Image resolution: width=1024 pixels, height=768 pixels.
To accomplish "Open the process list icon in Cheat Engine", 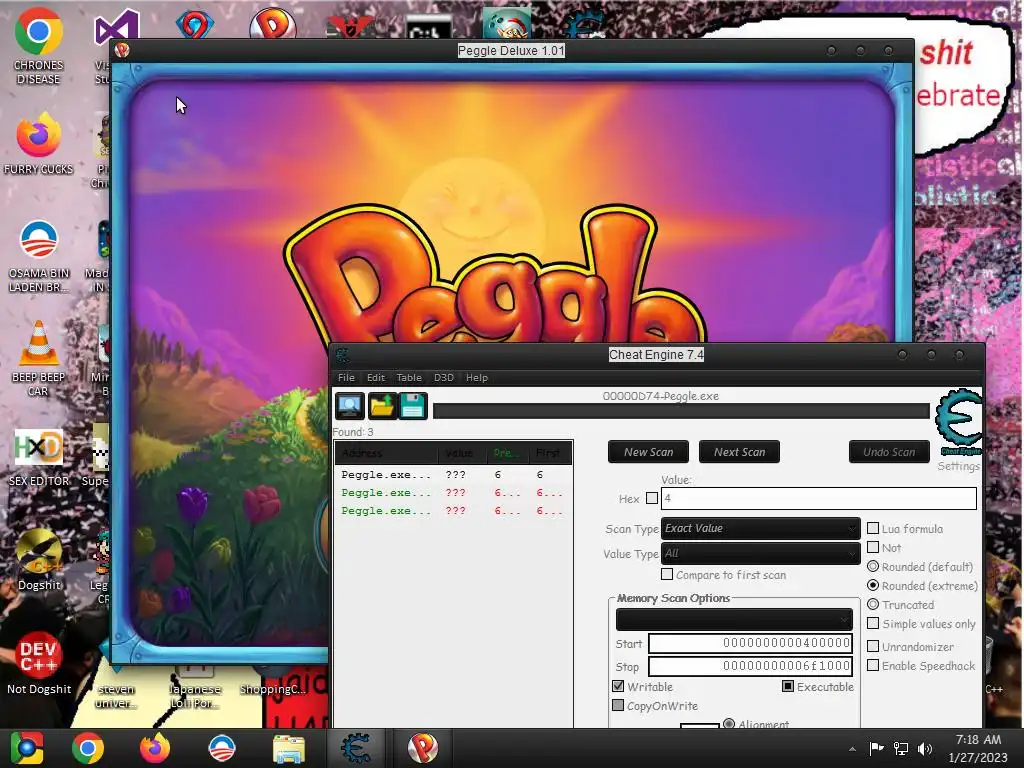I will (x=349, y=406).
